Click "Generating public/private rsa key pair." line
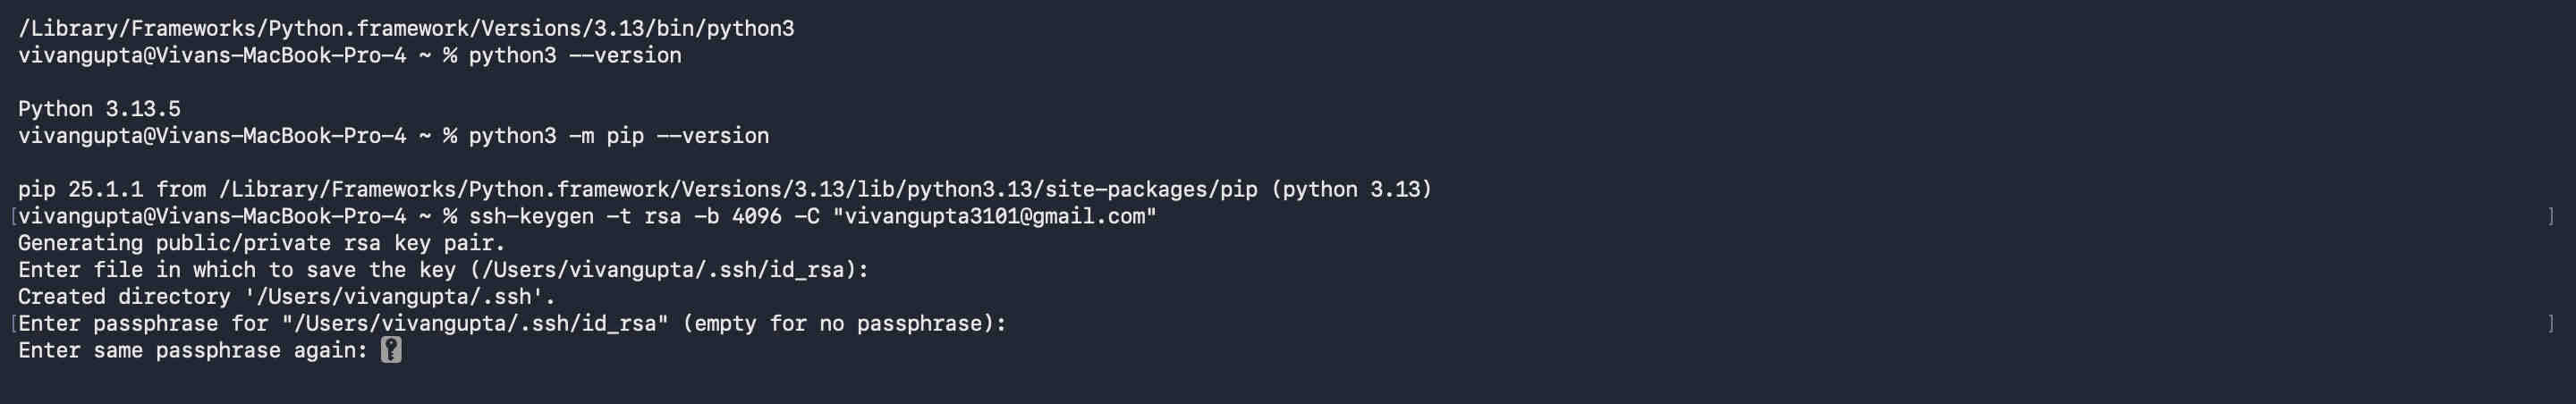 click(261, 243)
